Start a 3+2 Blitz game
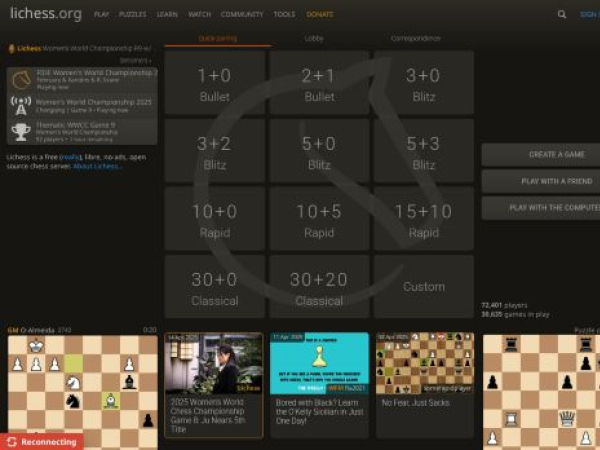 click(x=215, y=151)
